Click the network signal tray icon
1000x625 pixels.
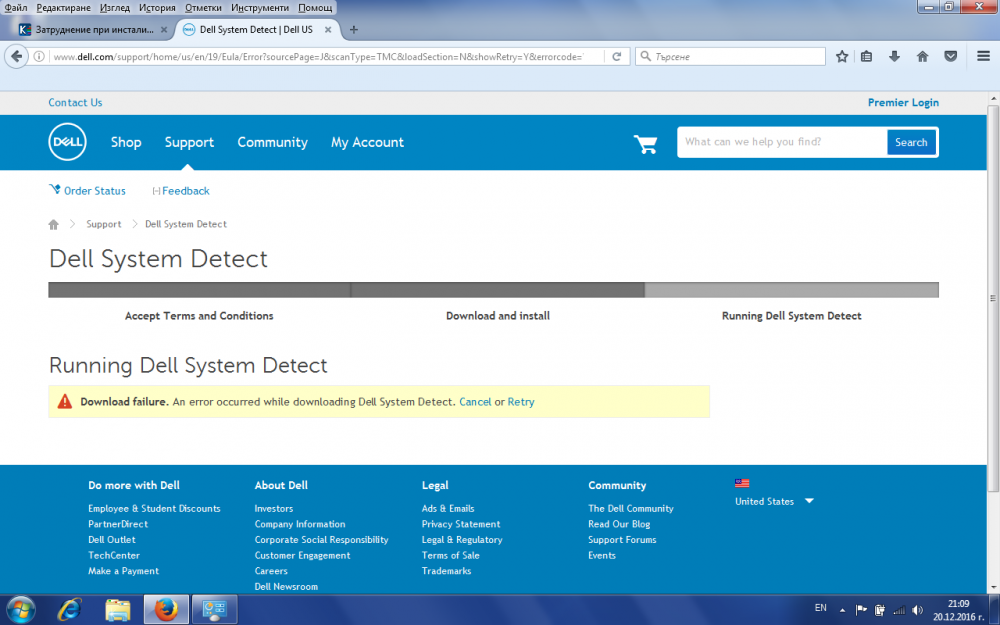899,610
